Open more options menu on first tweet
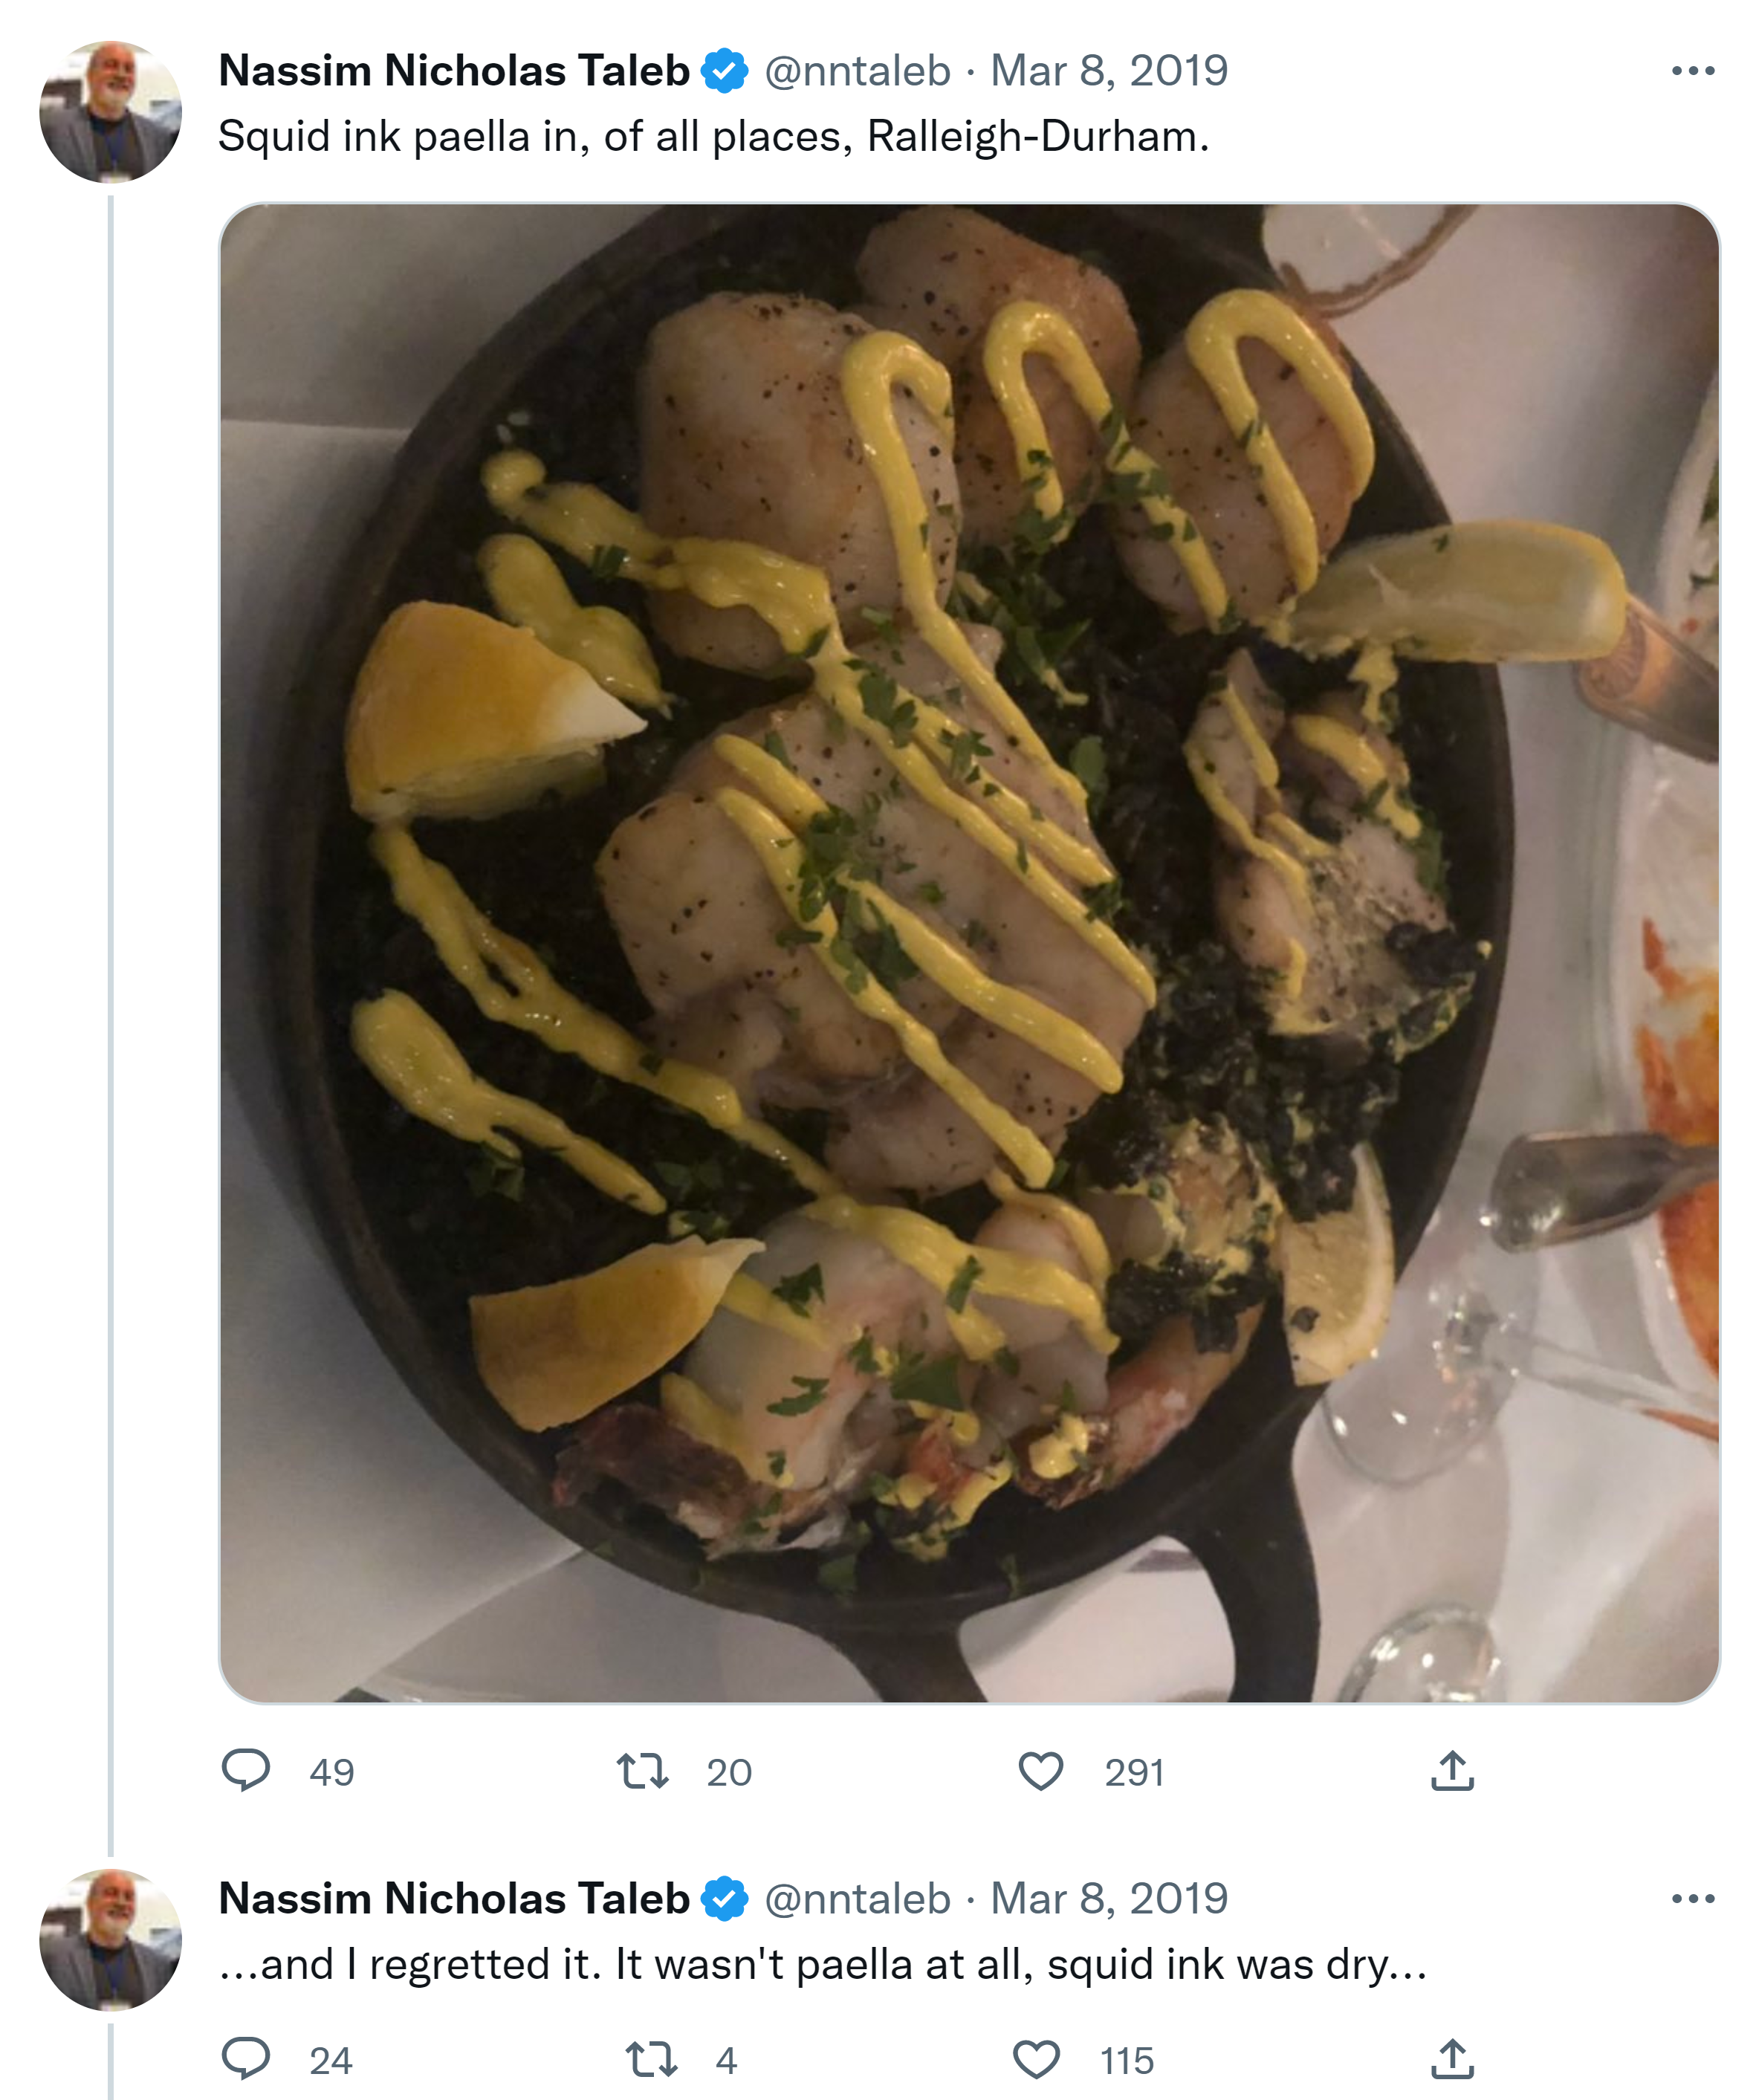 pos(1692,71)
